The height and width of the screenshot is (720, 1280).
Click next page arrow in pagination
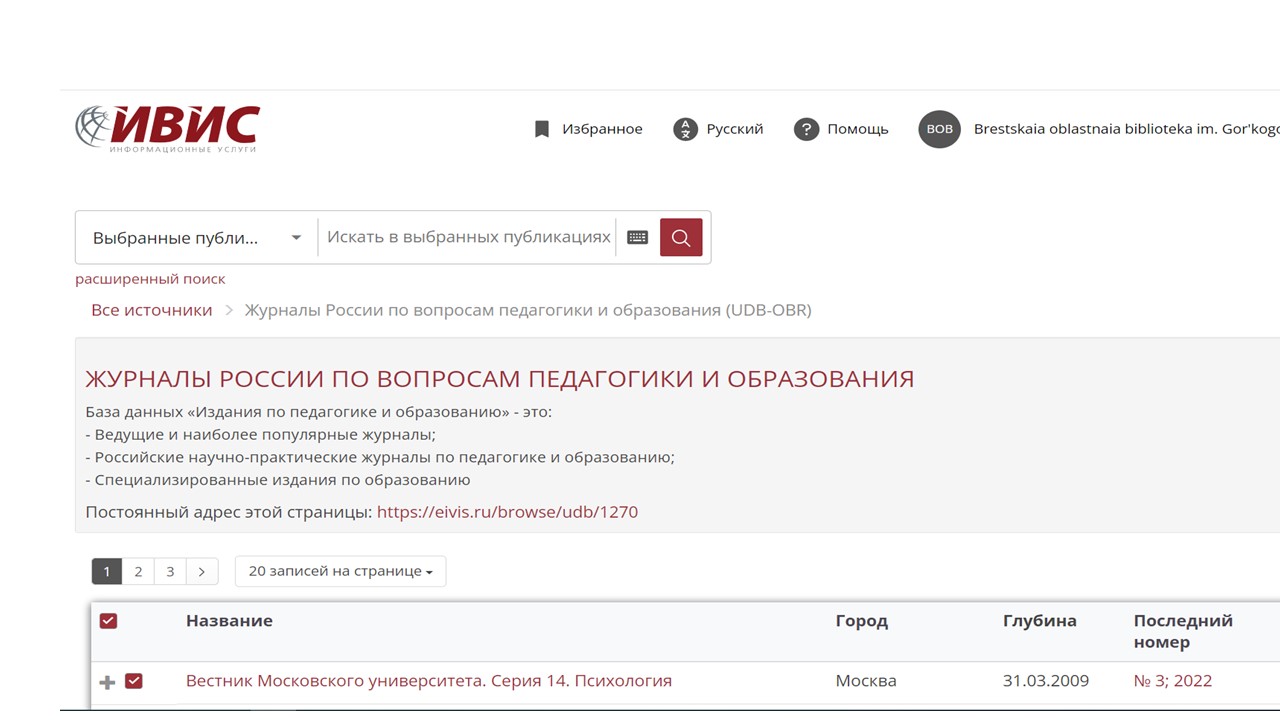(202, 571)
